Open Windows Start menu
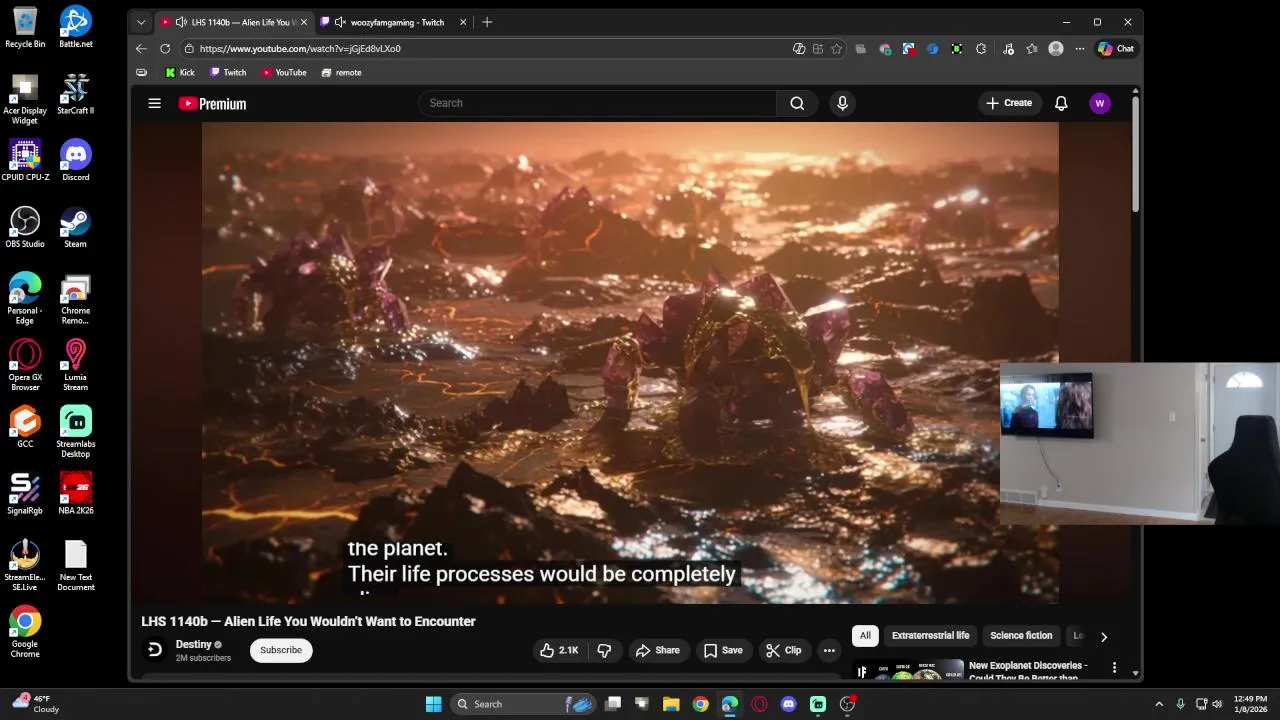This screenshot has height=720, width=1280. click(433, 704)
